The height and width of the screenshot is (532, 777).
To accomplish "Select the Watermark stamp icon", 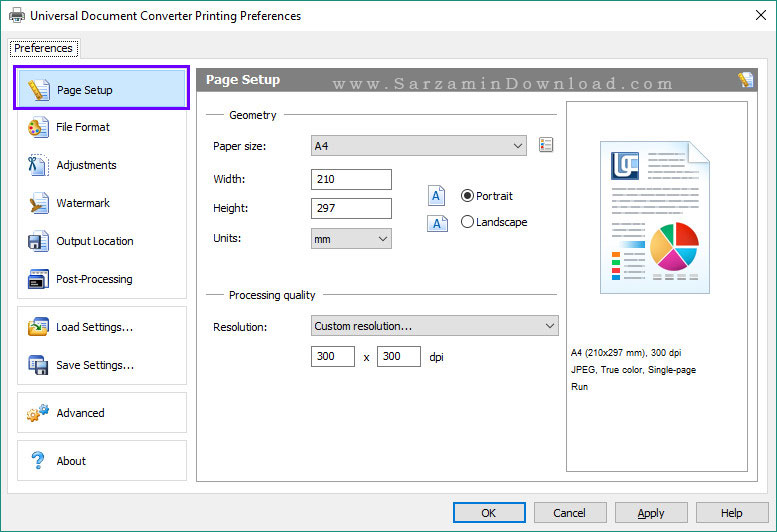I will pos(38,203).
